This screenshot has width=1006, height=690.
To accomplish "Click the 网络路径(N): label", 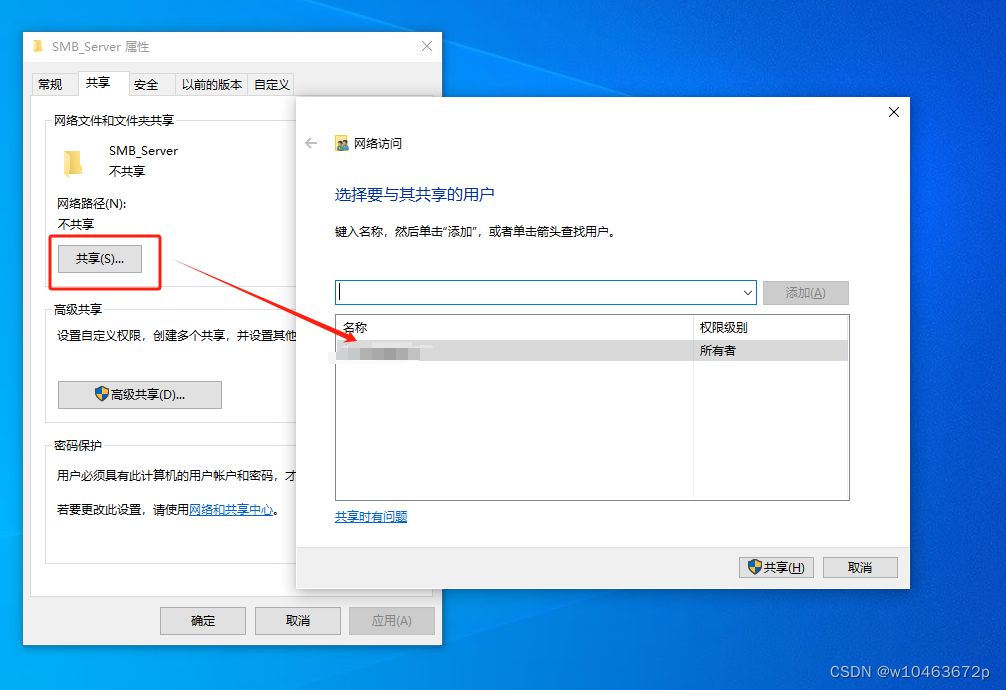I will pos(92,203).
